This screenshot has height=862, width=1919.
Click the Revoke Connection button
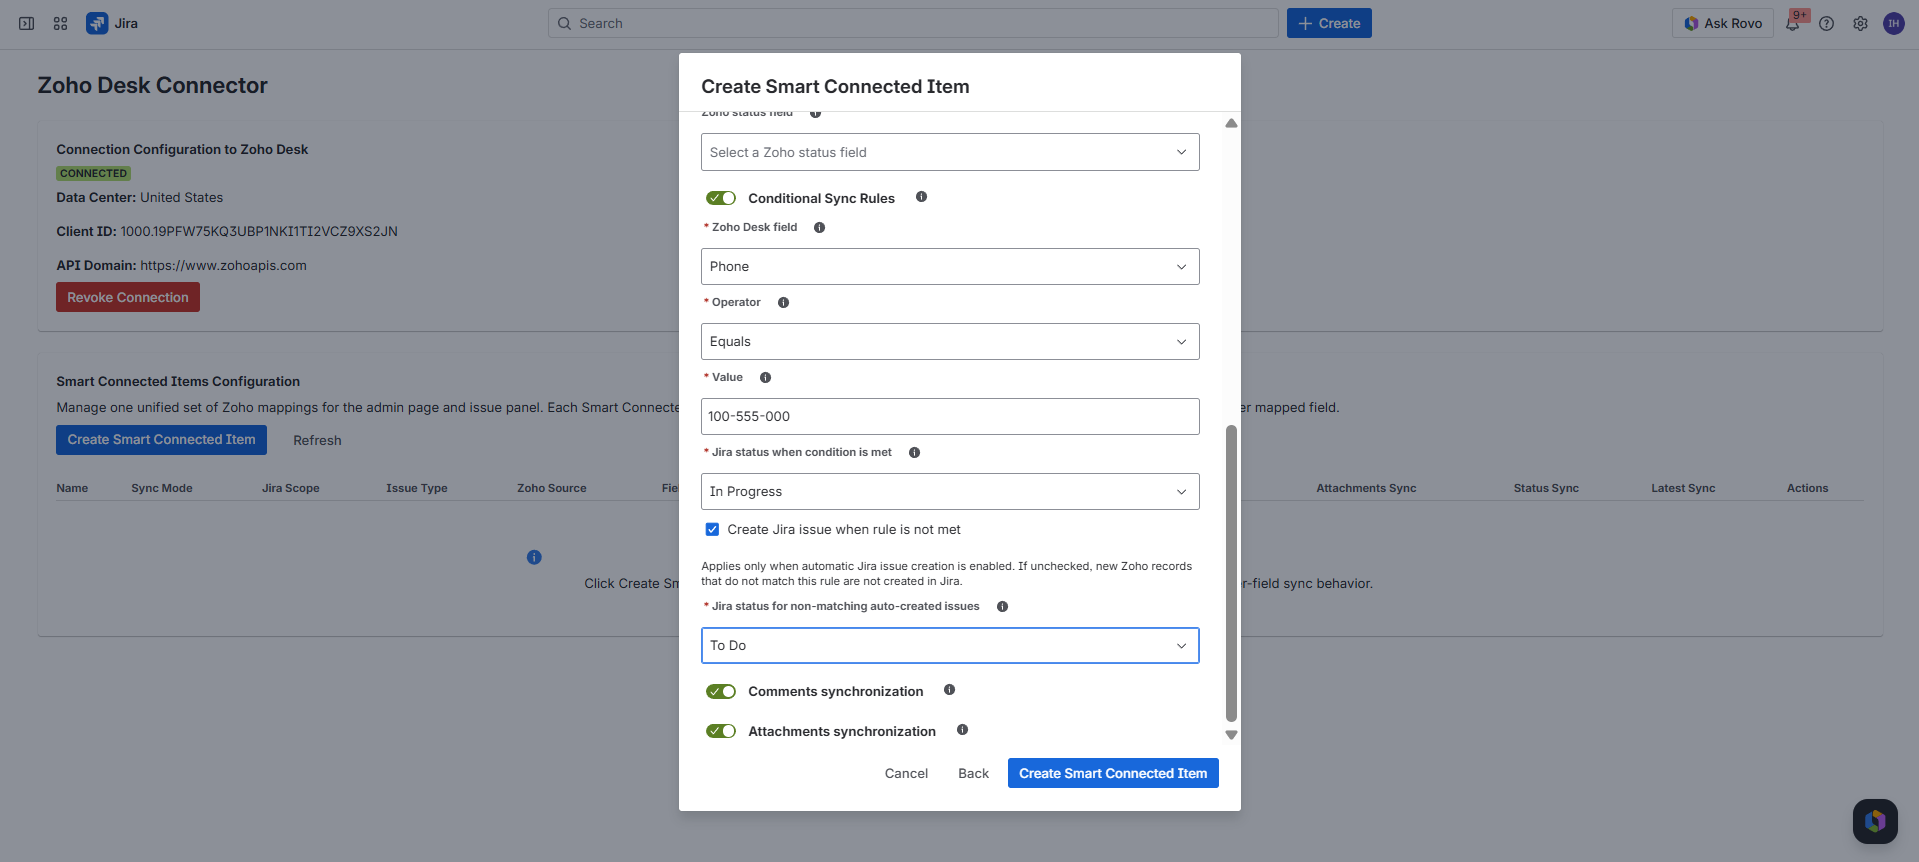[x=128, y=297]
